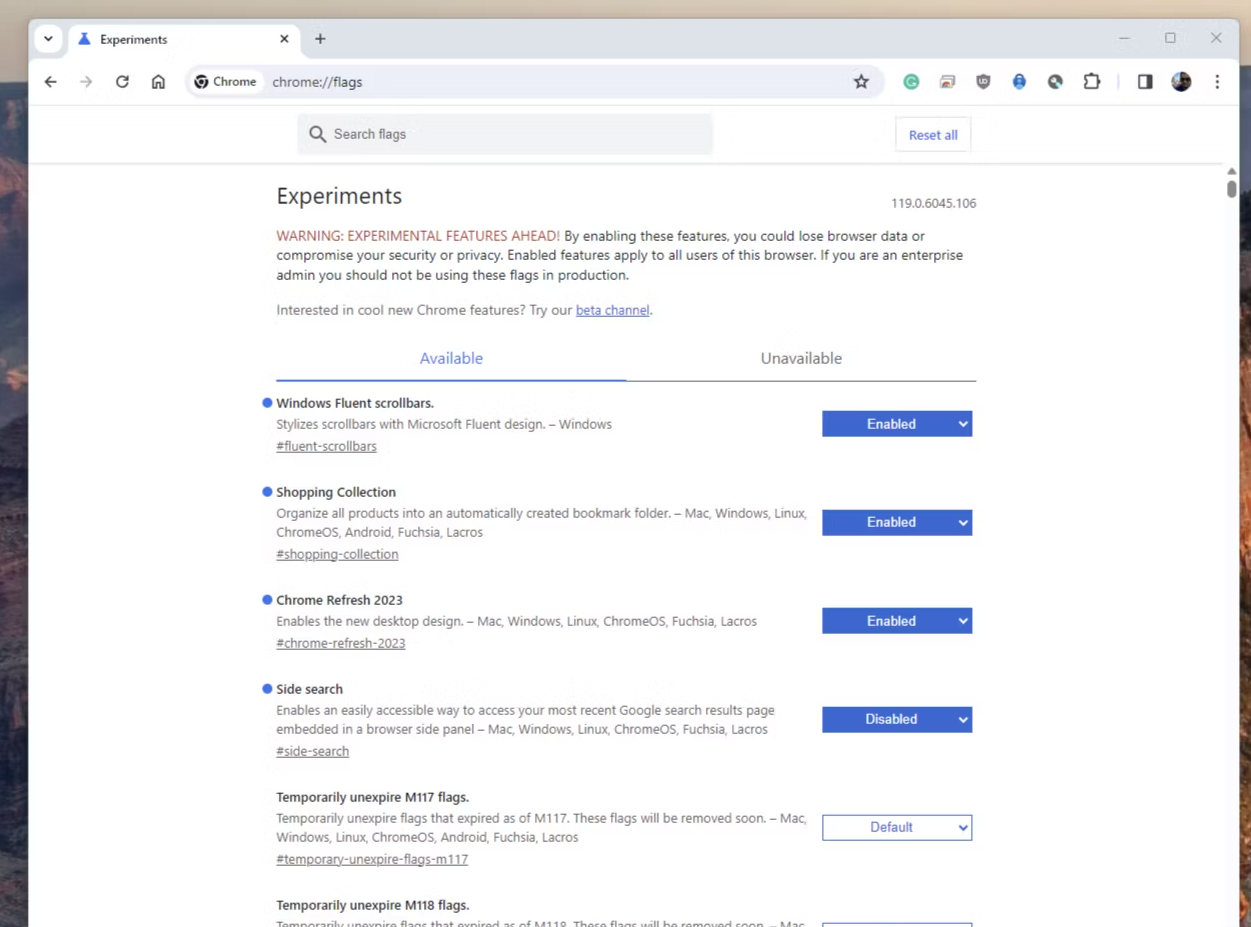Bookmark this page with the star icon
The height and width of the screenshot is (927, 1251).
click(861, 82)
